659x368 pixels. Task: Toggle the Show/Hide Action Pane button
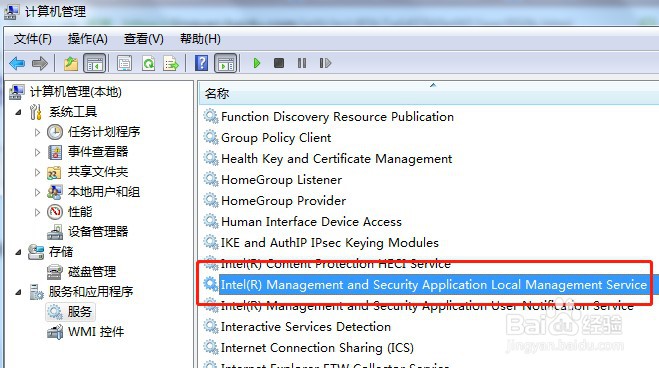226,63
